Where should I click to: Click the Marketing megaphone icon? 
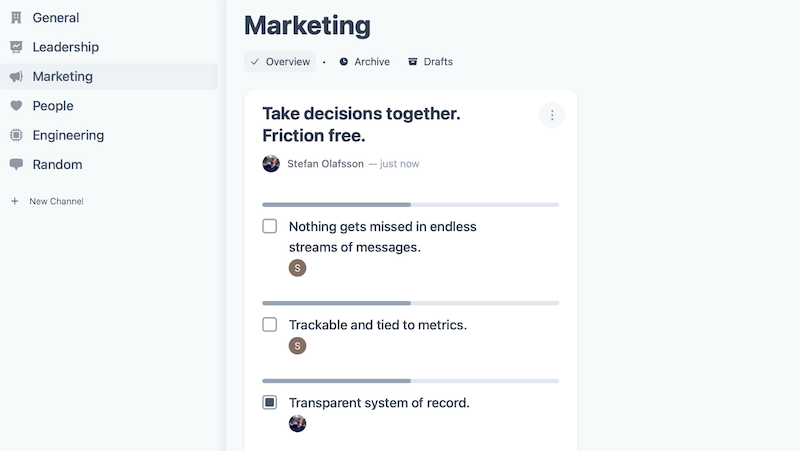[x=16, y=77]
